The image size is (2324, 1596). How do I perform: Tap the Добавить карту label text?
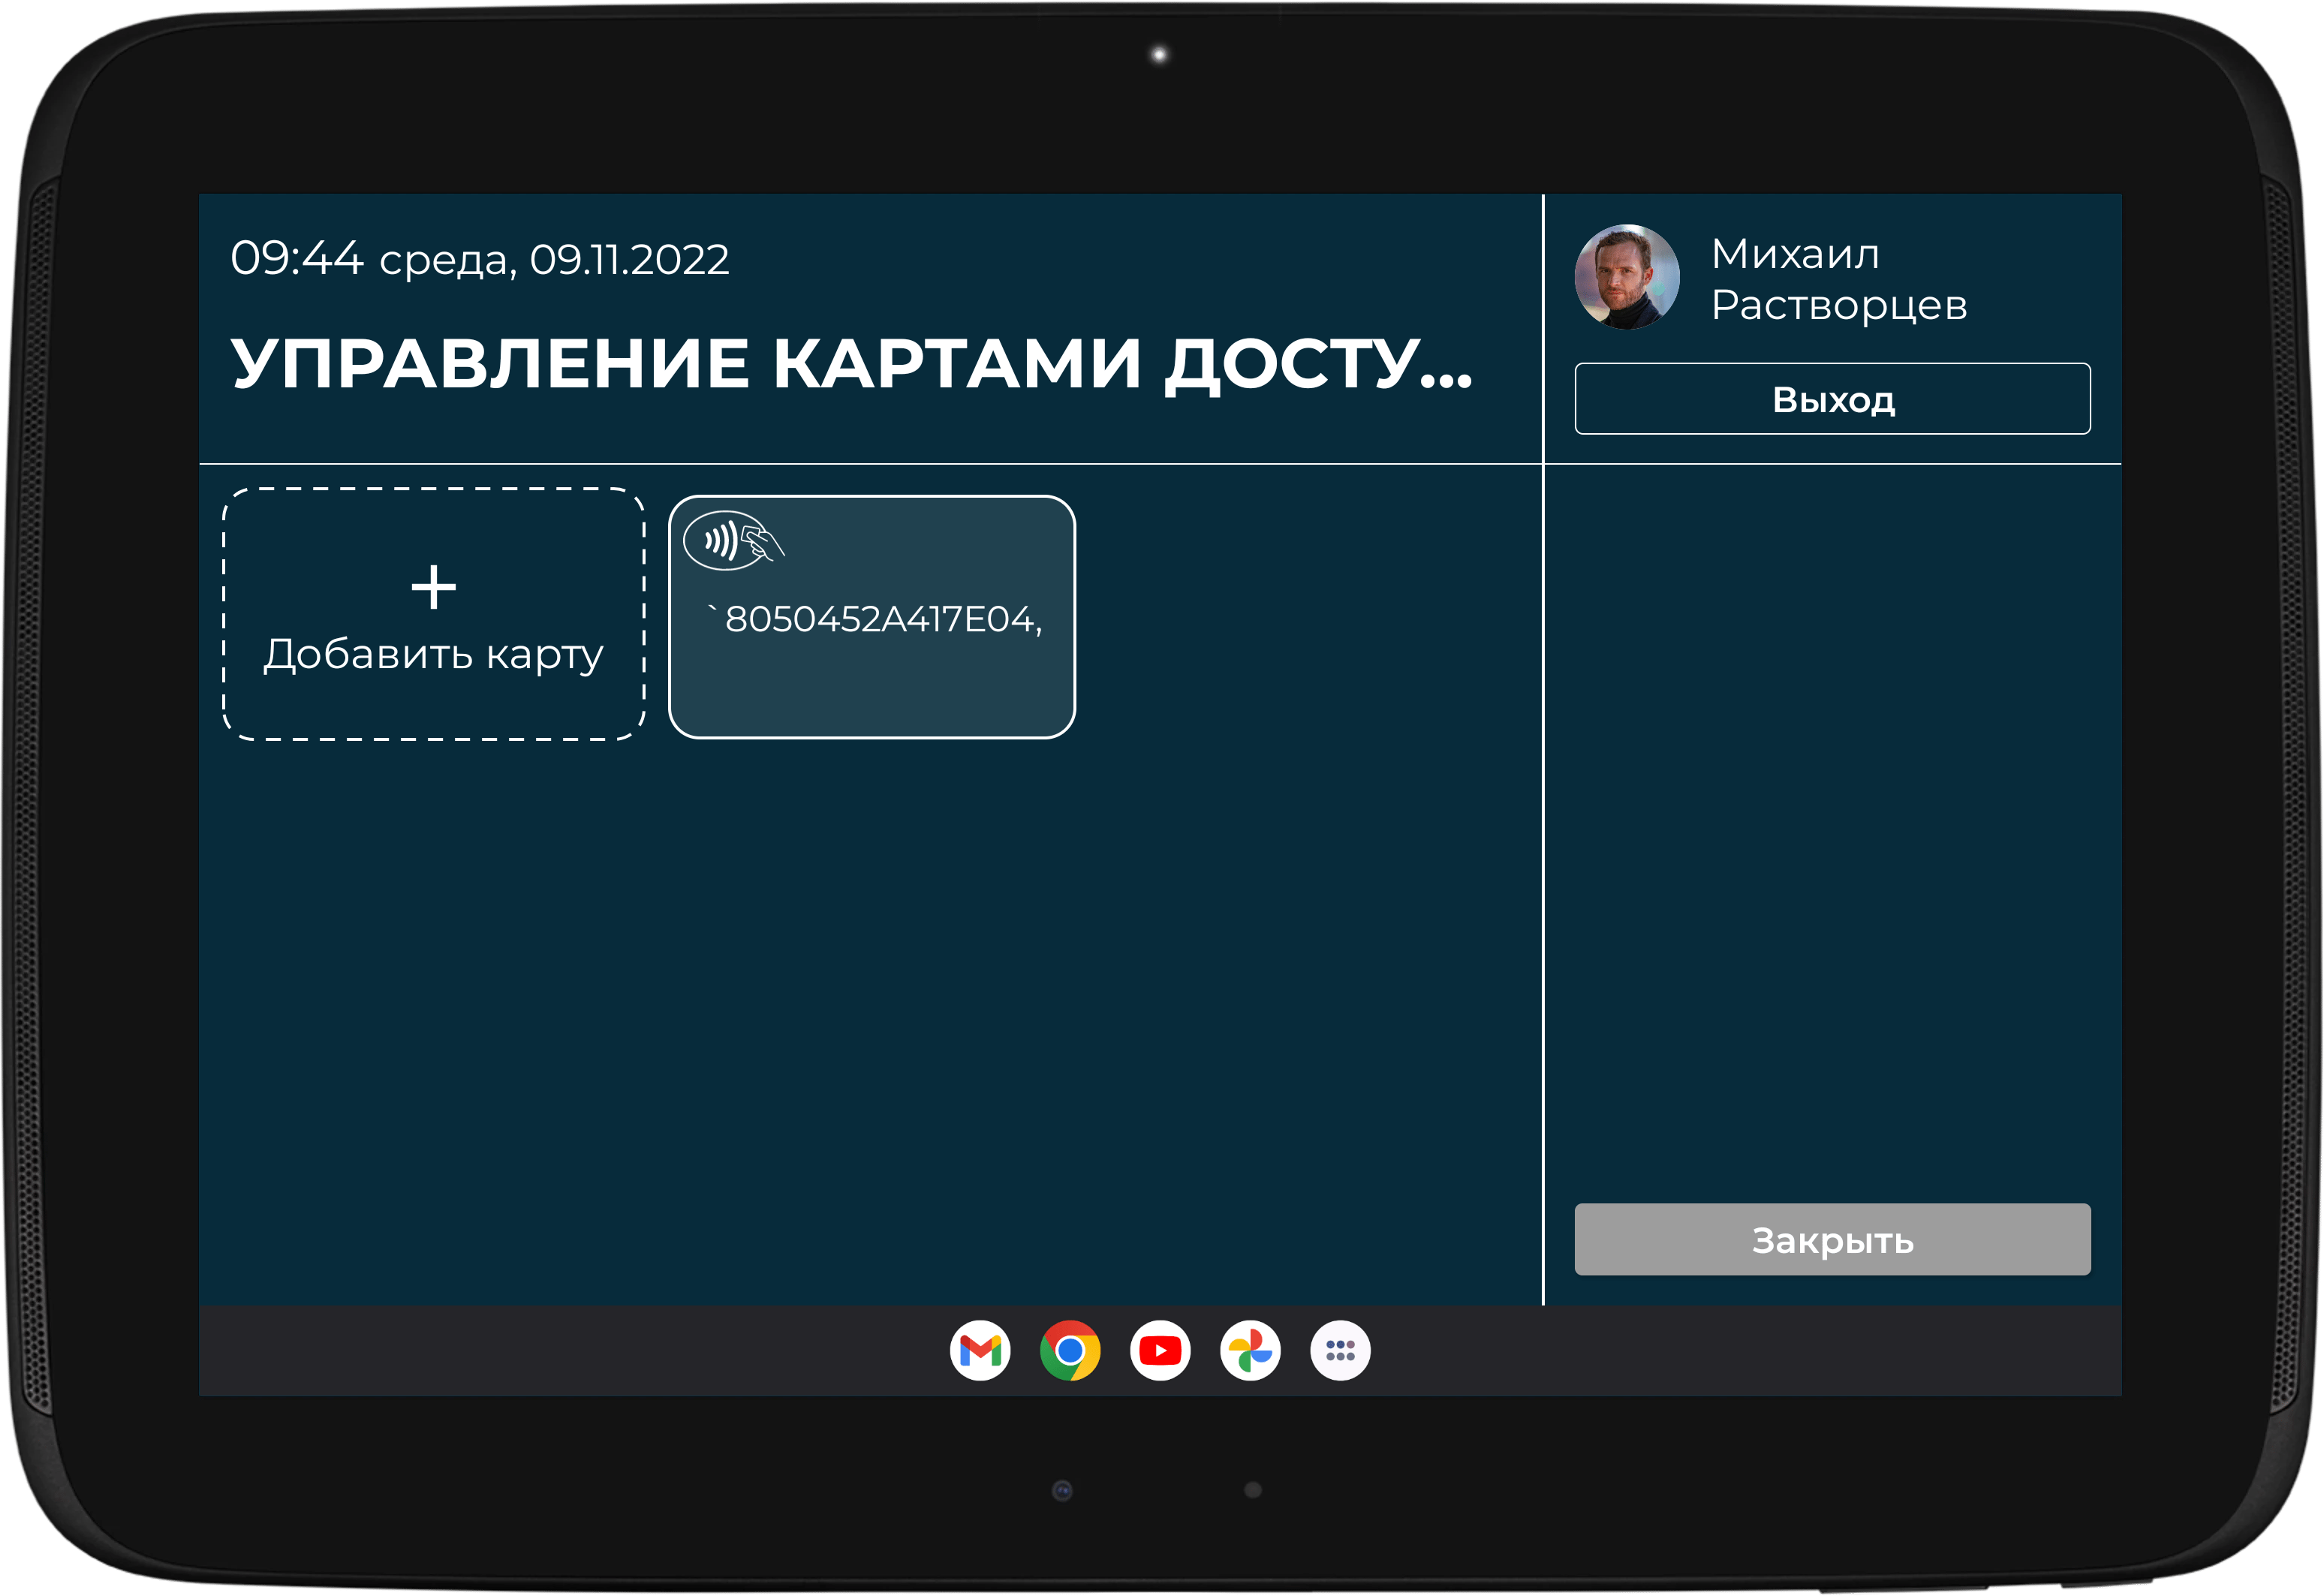click(433, 655)
